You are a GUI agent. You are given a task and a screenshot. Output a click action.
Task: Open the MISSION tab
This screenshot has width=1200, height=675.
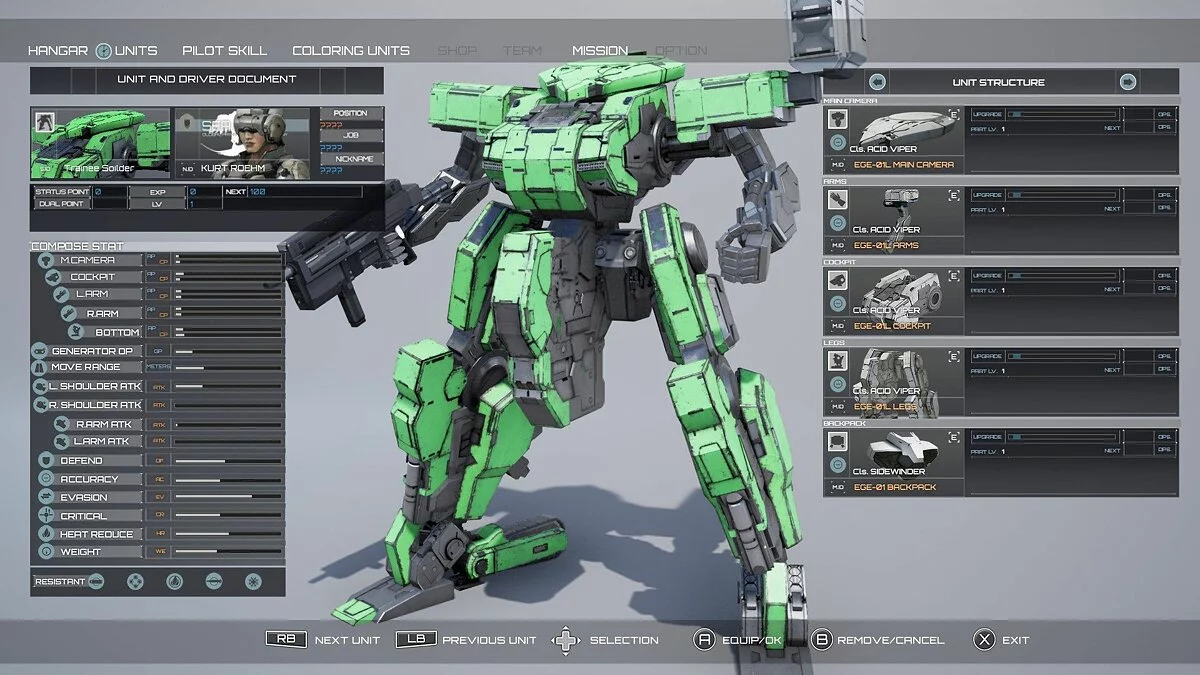(600, 50)
